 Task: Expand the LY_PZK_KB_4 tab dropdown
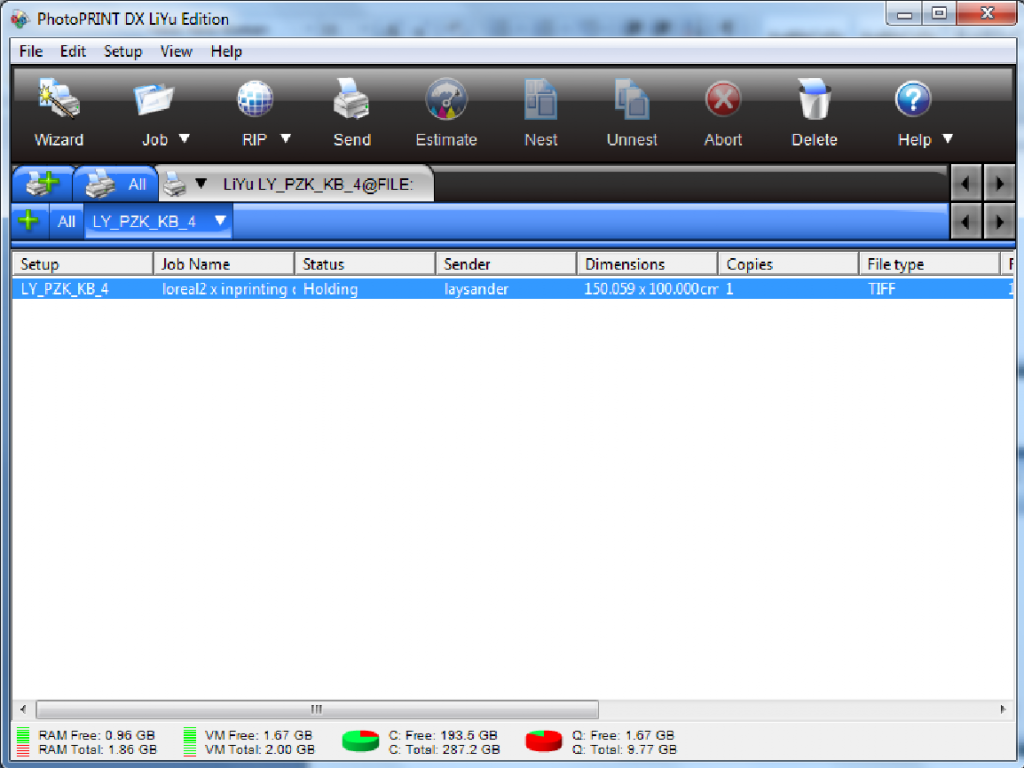click(220, 221)
